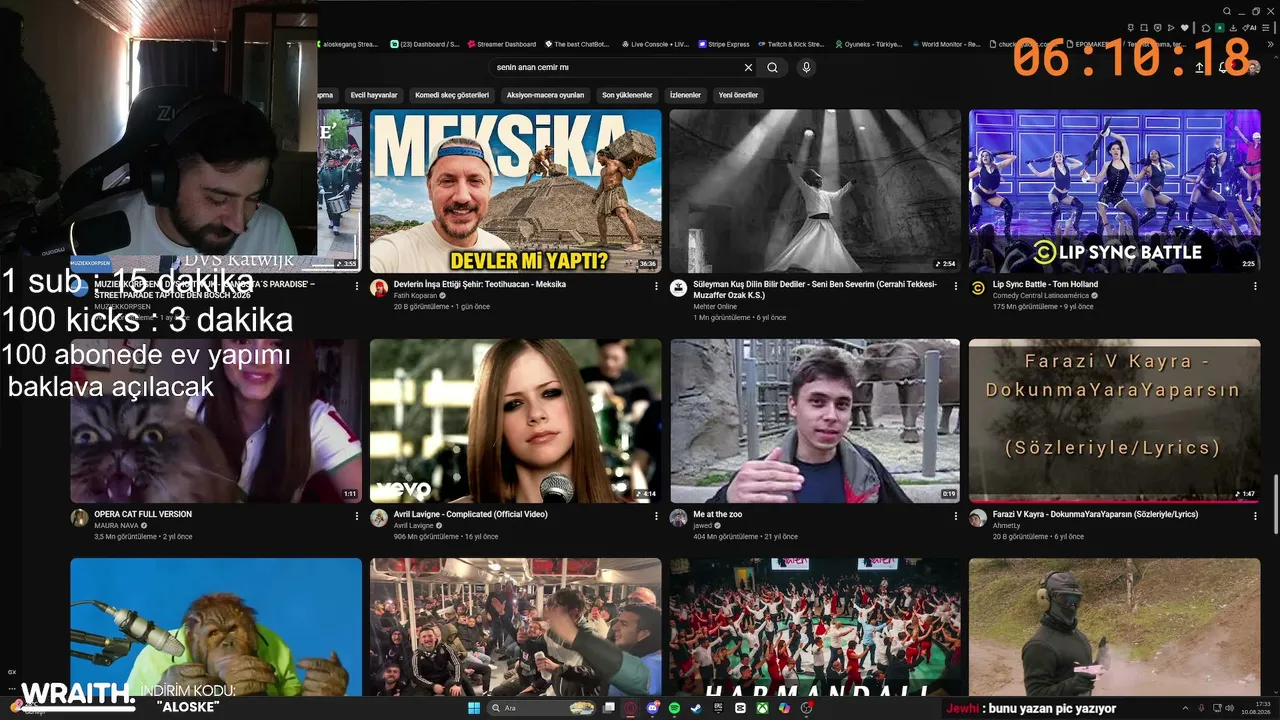Screen dimensions: 1280x720
Task: Open Spotify from the taskbar
Action: point(674,708)
